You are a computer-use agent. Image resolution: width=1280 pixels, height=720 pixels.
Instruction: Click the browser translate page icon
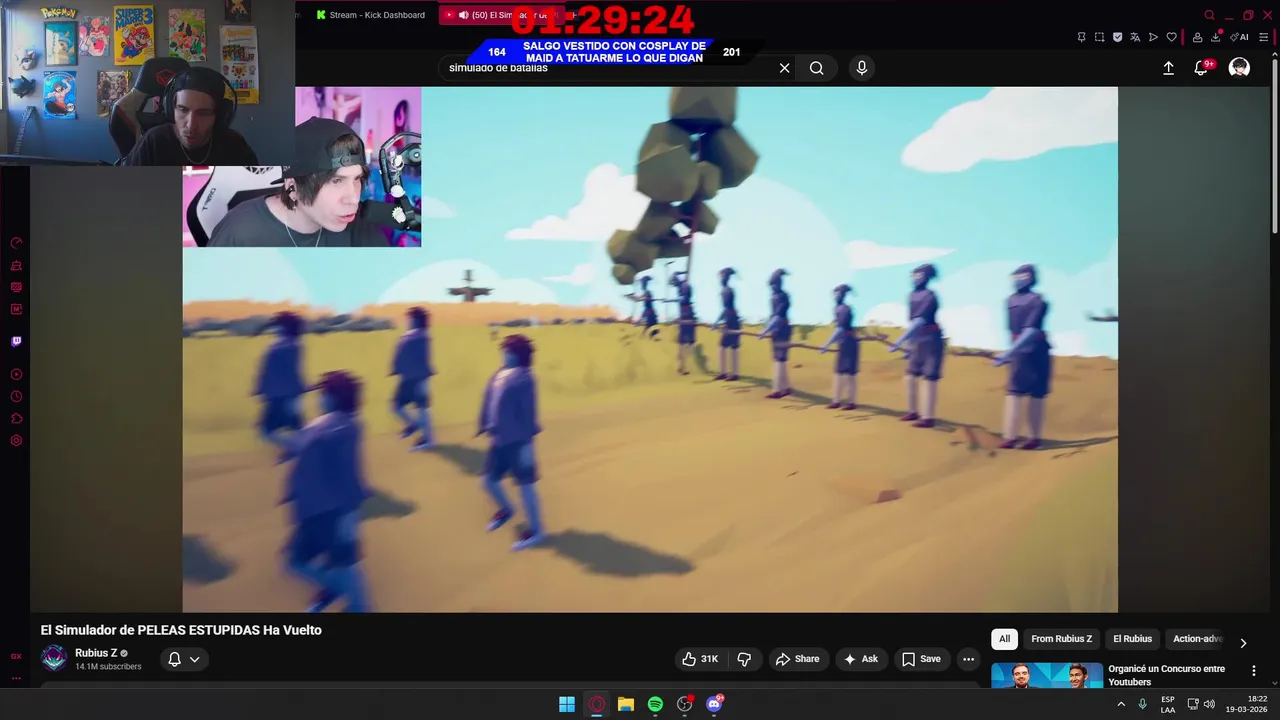(1135, 37)
